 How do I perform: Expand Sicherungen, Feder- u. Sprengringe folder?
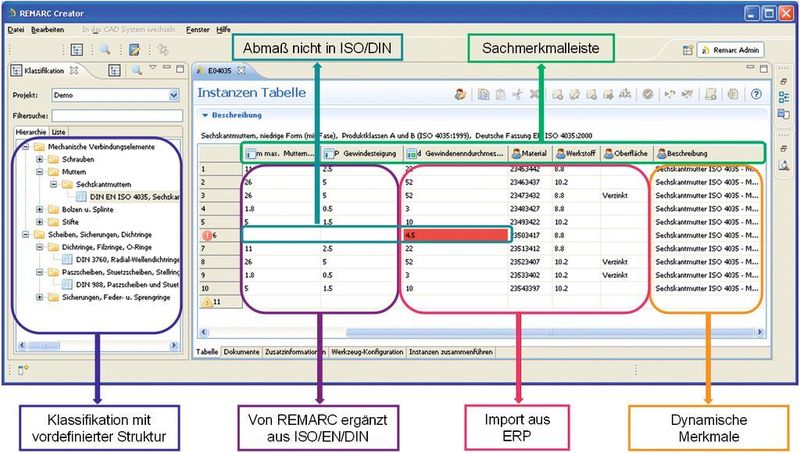coord(39,297)
